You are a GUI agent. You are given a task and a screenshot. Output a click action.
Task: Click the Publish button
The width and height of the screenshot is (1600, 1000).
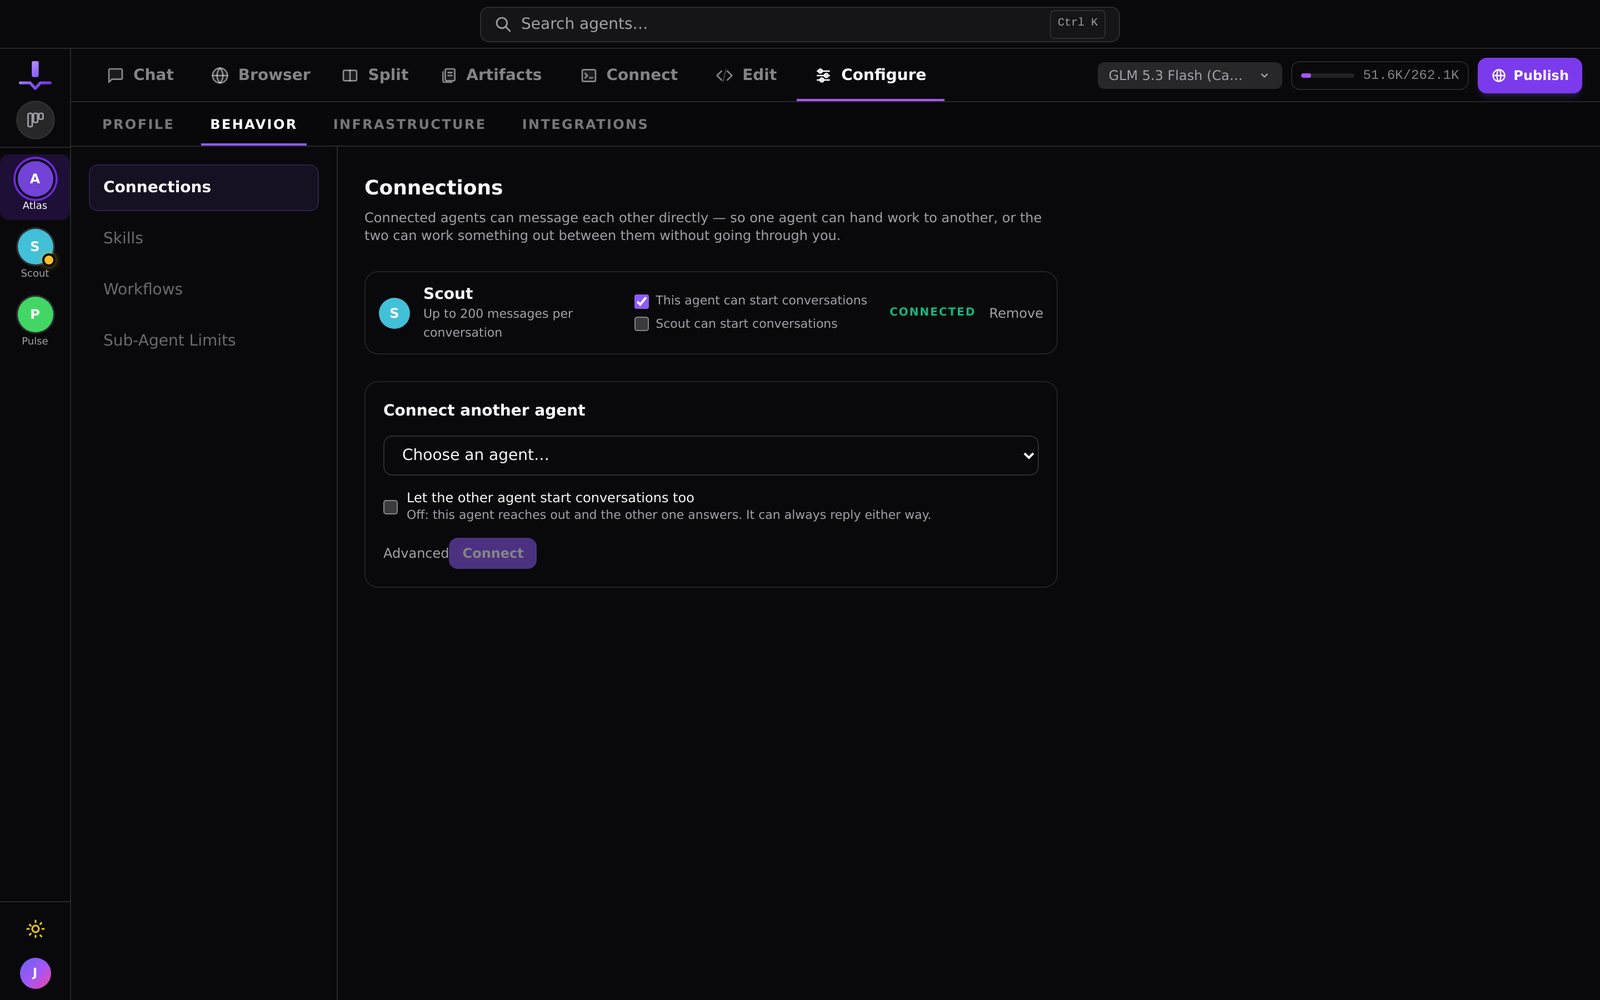point(1530,75)
